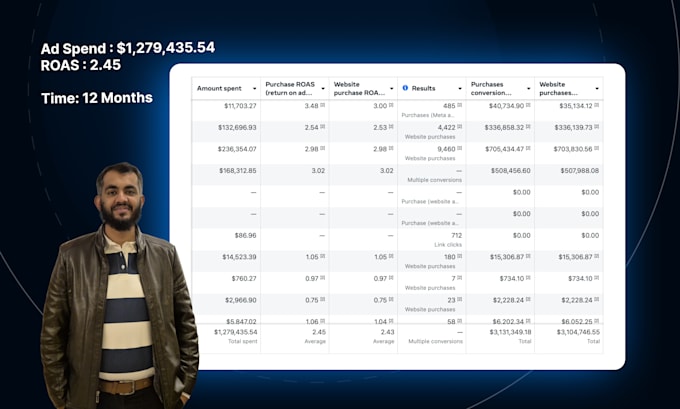The height and width of the screenshot is (409, 680).
Task: Click 'Purchases (Meta a...' label under 485
Action: click(428, 115)
